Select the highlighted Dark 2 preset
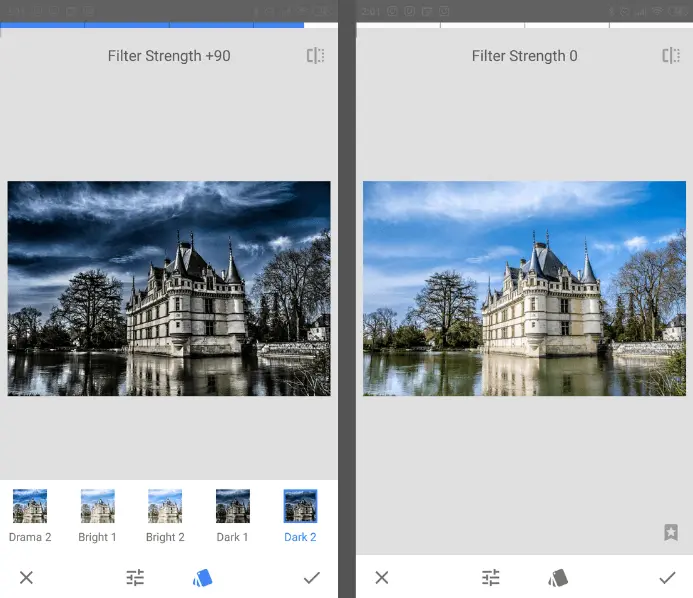The image size is (693, 598). point(300,508)
